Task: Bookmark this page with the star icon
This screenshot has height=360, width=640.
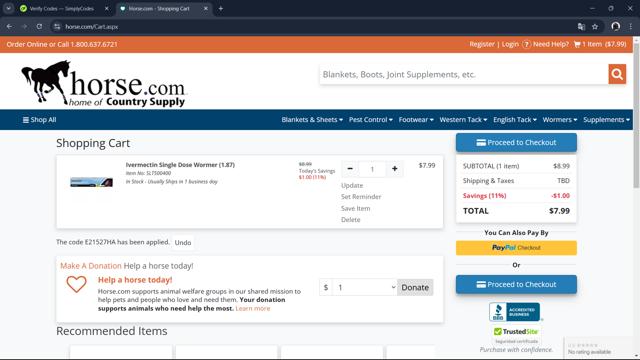Action: click(x=595, y=27)
